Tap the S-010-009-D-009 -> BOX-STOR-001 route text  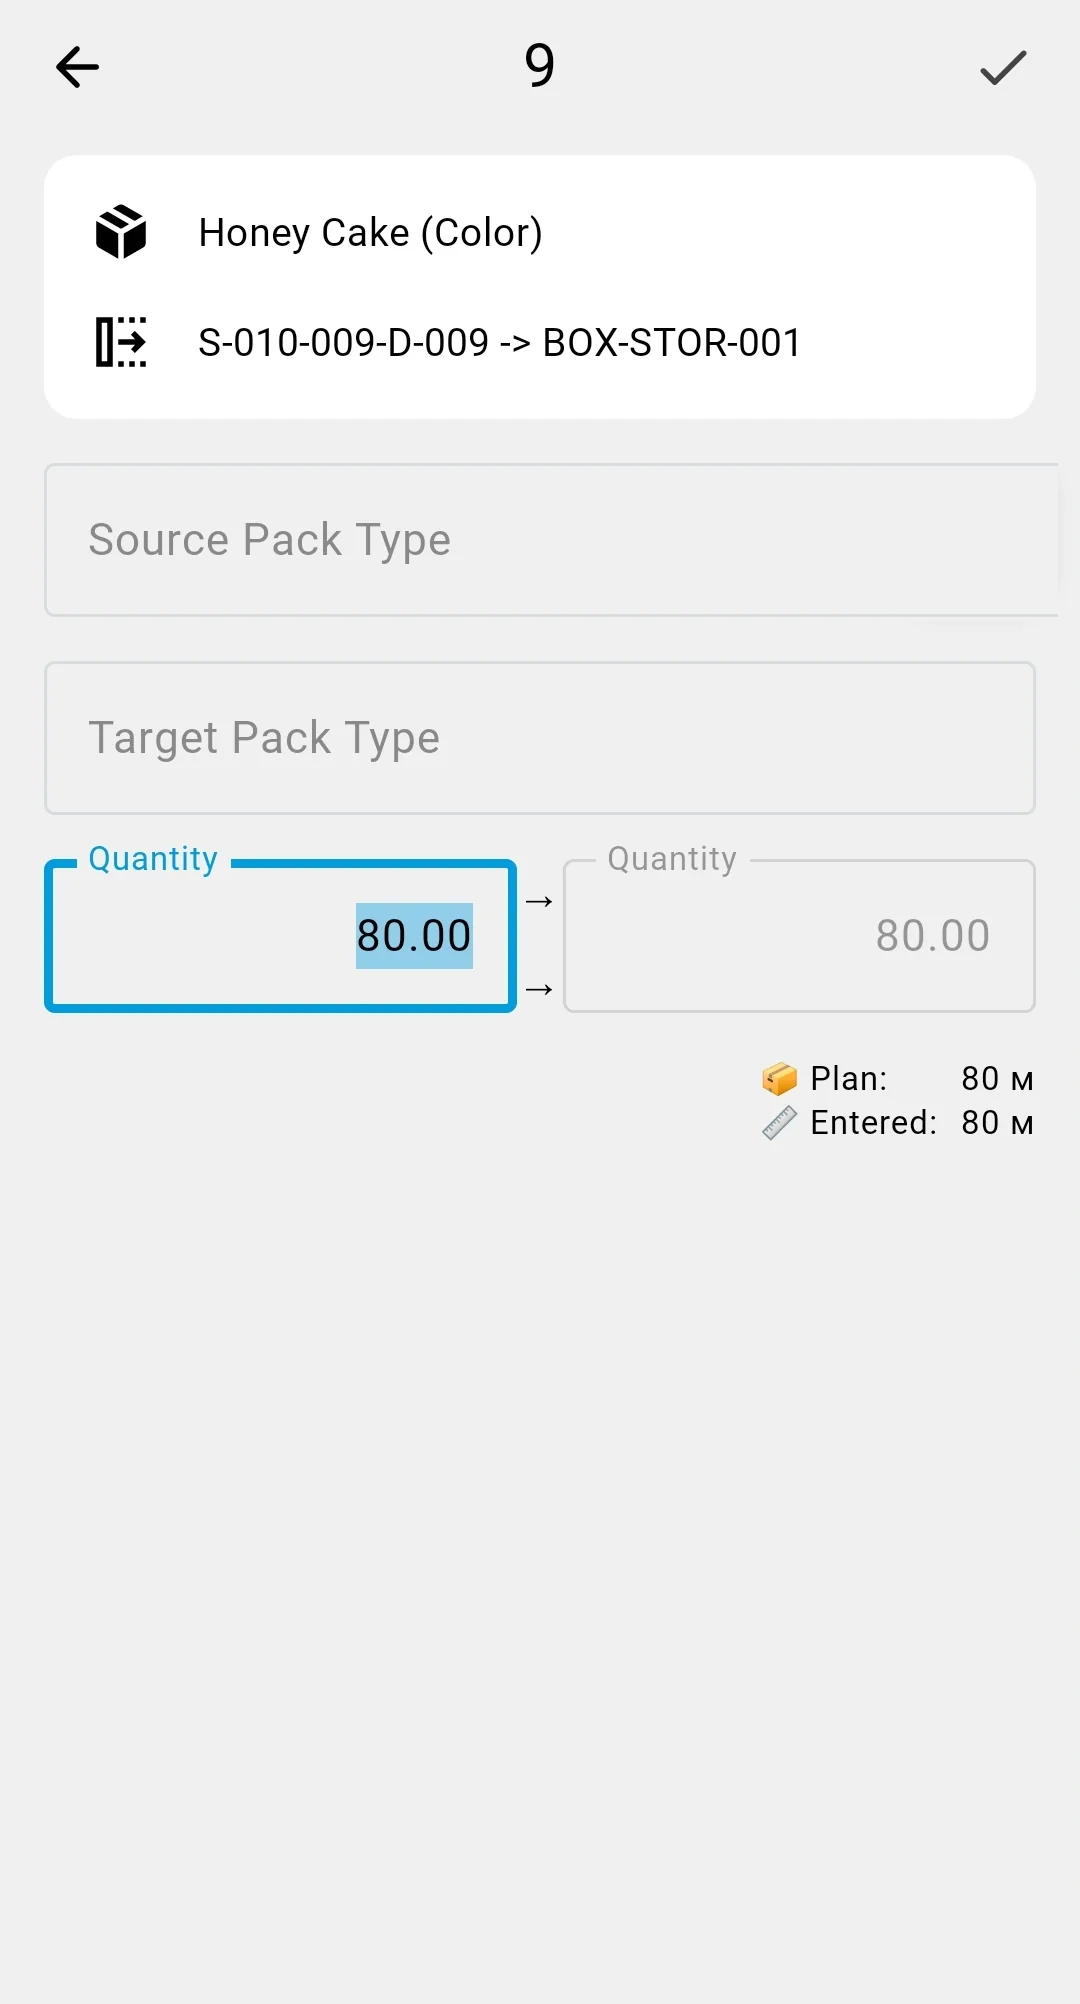[500, 343]
